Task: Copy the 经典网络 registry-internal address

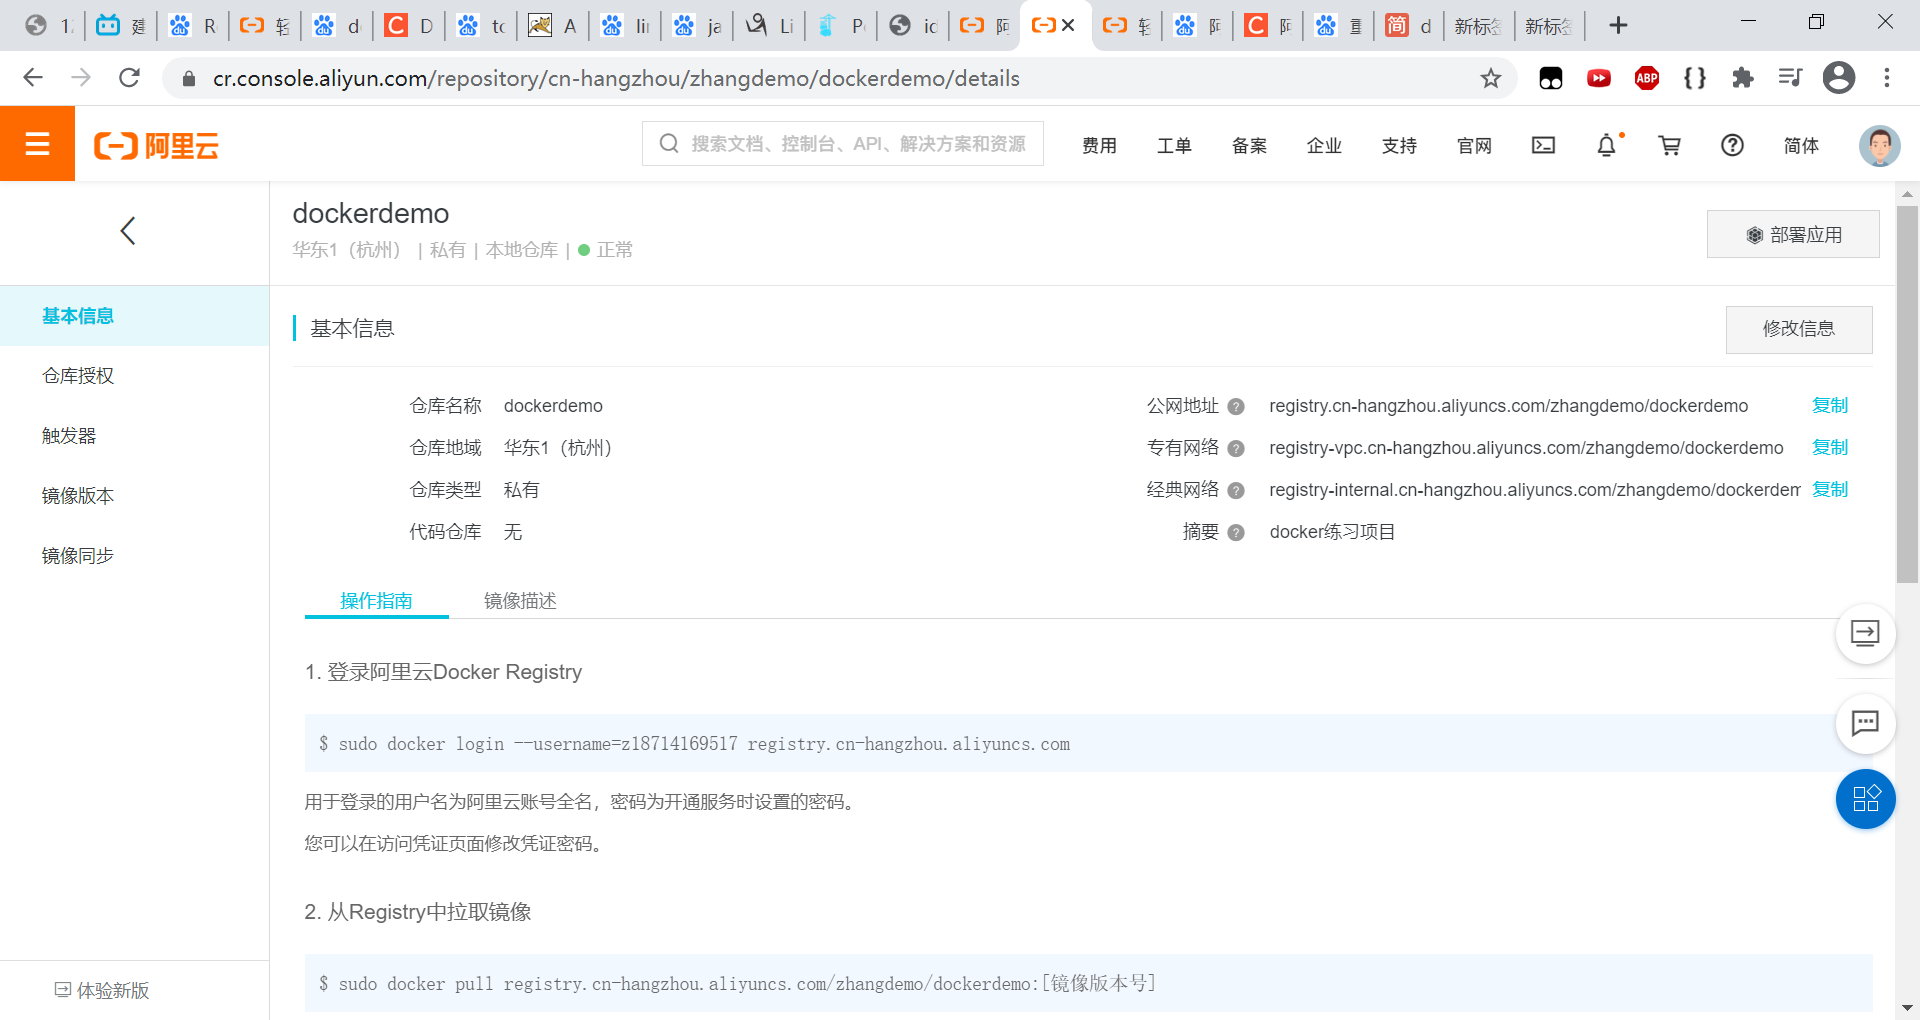Action: click(x=1830, y=490)
